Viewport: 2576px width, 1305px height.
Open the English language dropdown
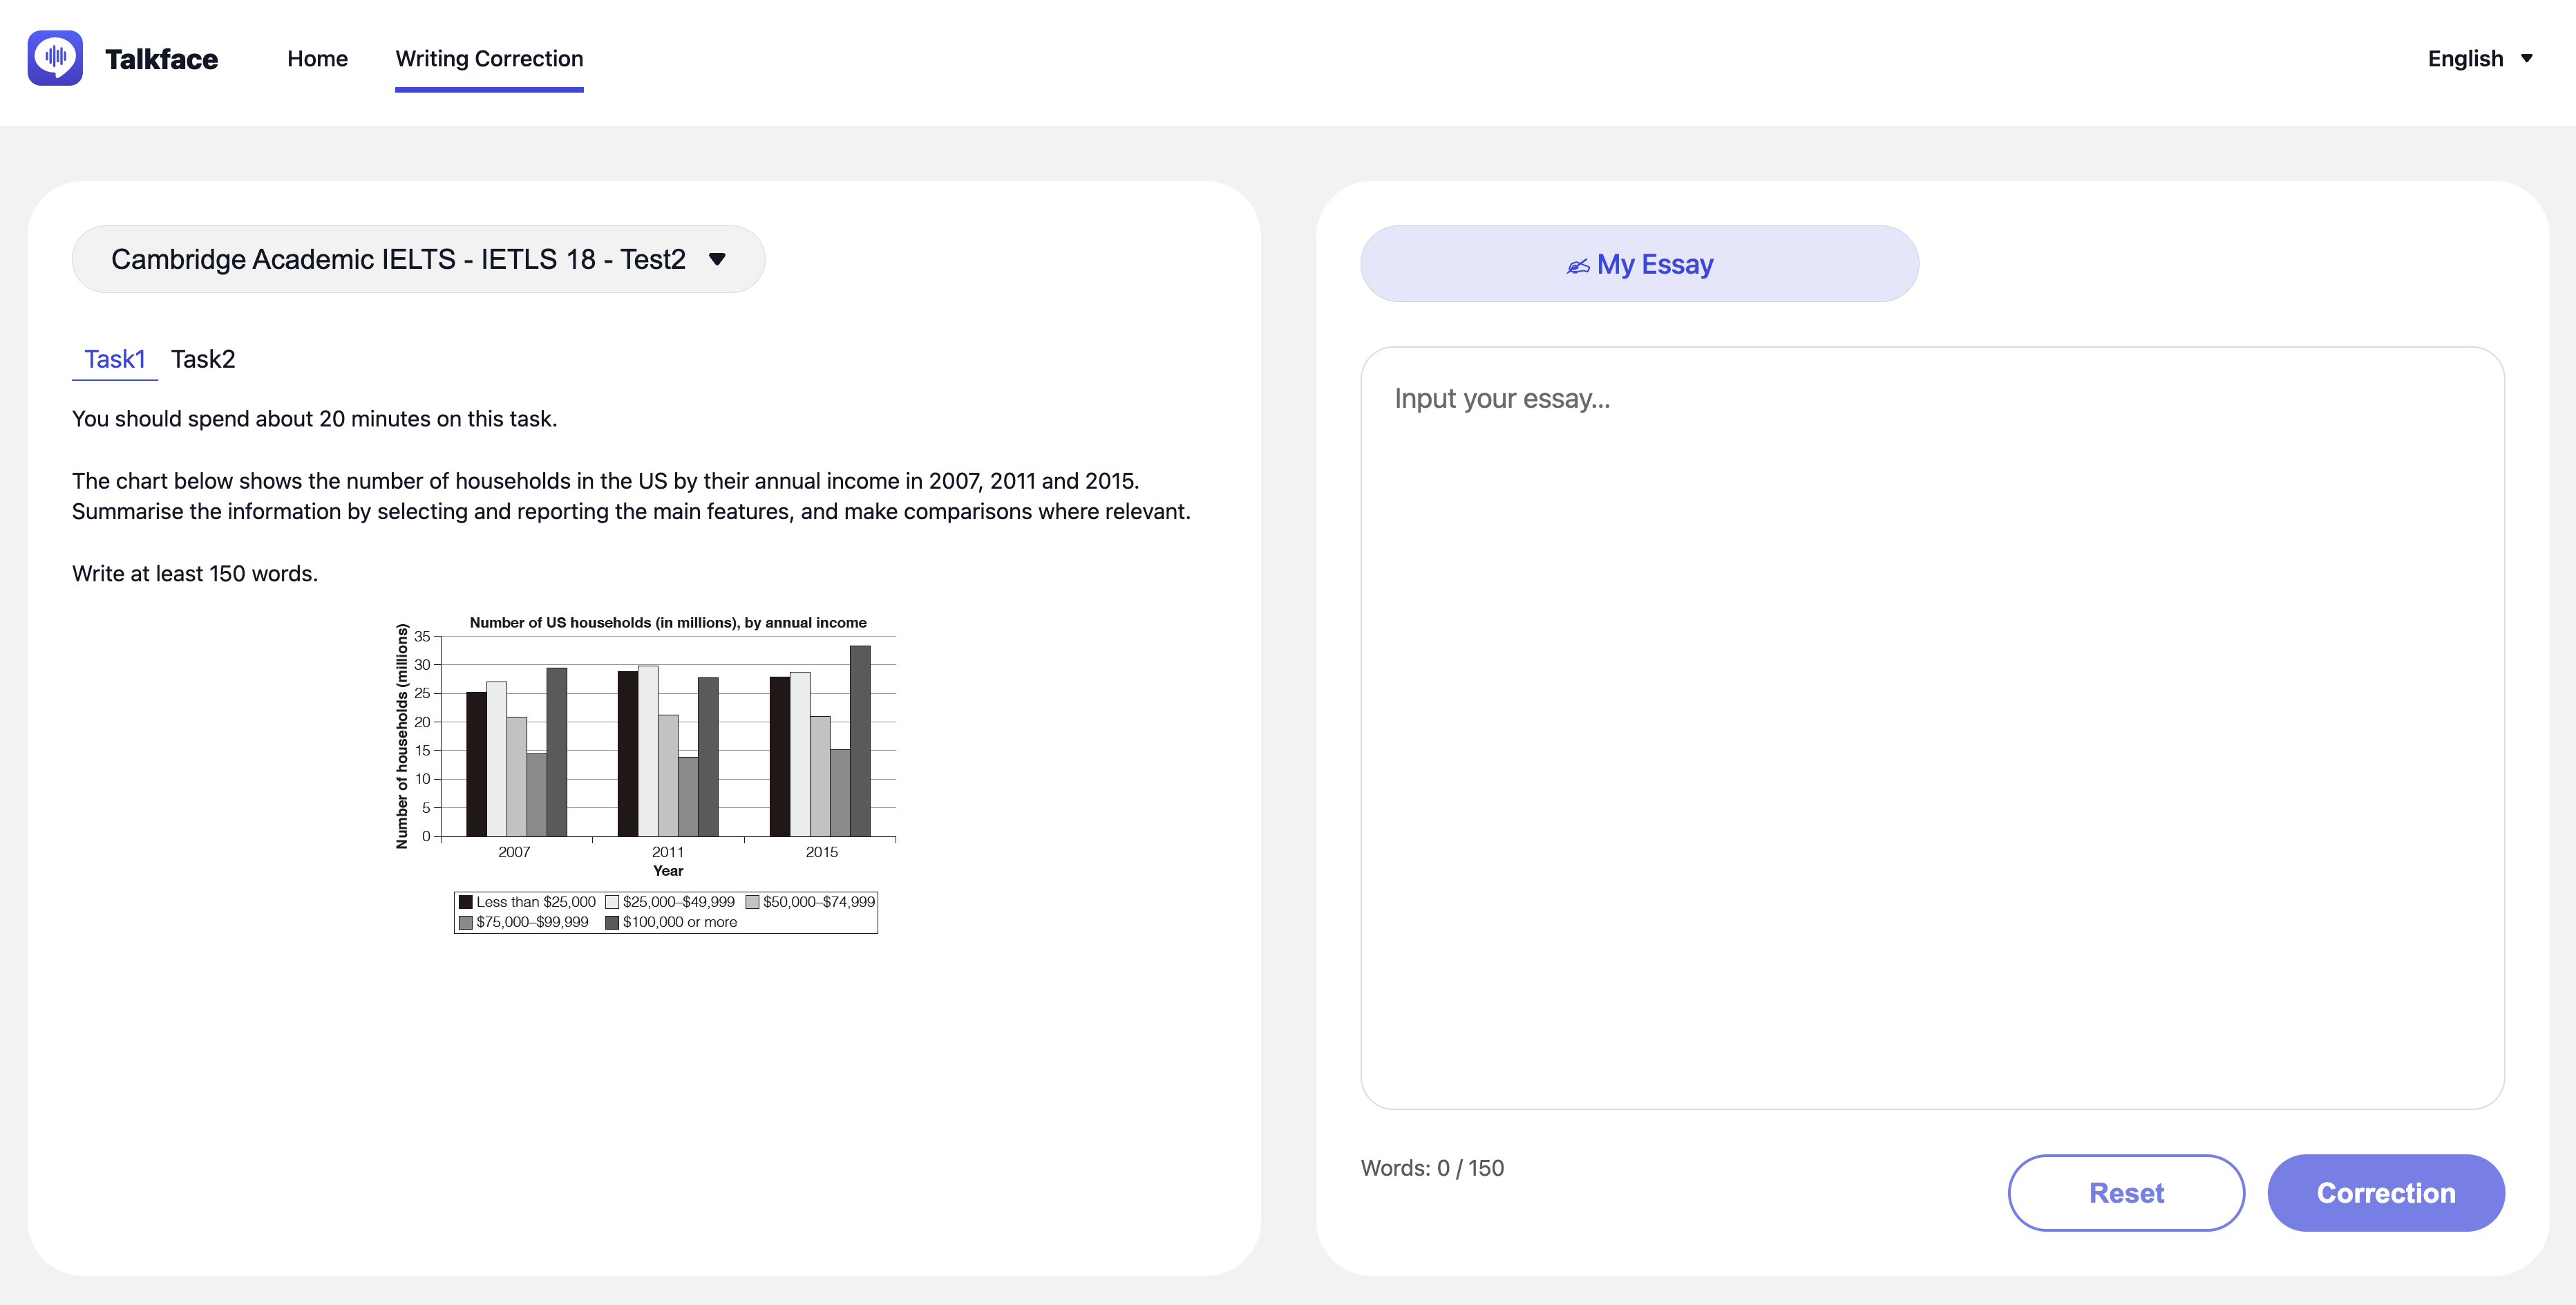coord(2480,58)
